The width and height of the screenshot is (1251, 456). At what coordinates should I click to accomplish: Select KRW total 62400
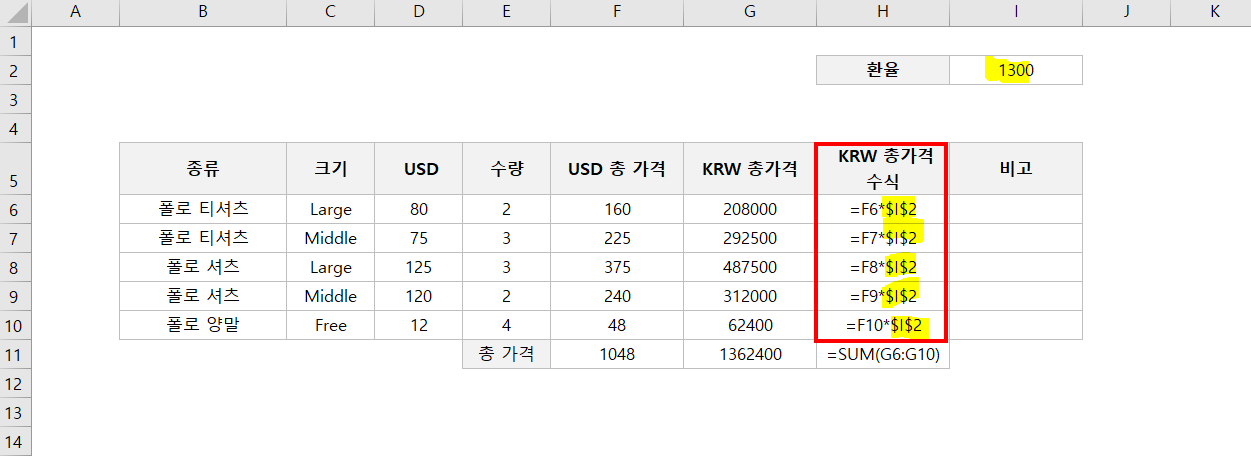click(x=750, y=325)
